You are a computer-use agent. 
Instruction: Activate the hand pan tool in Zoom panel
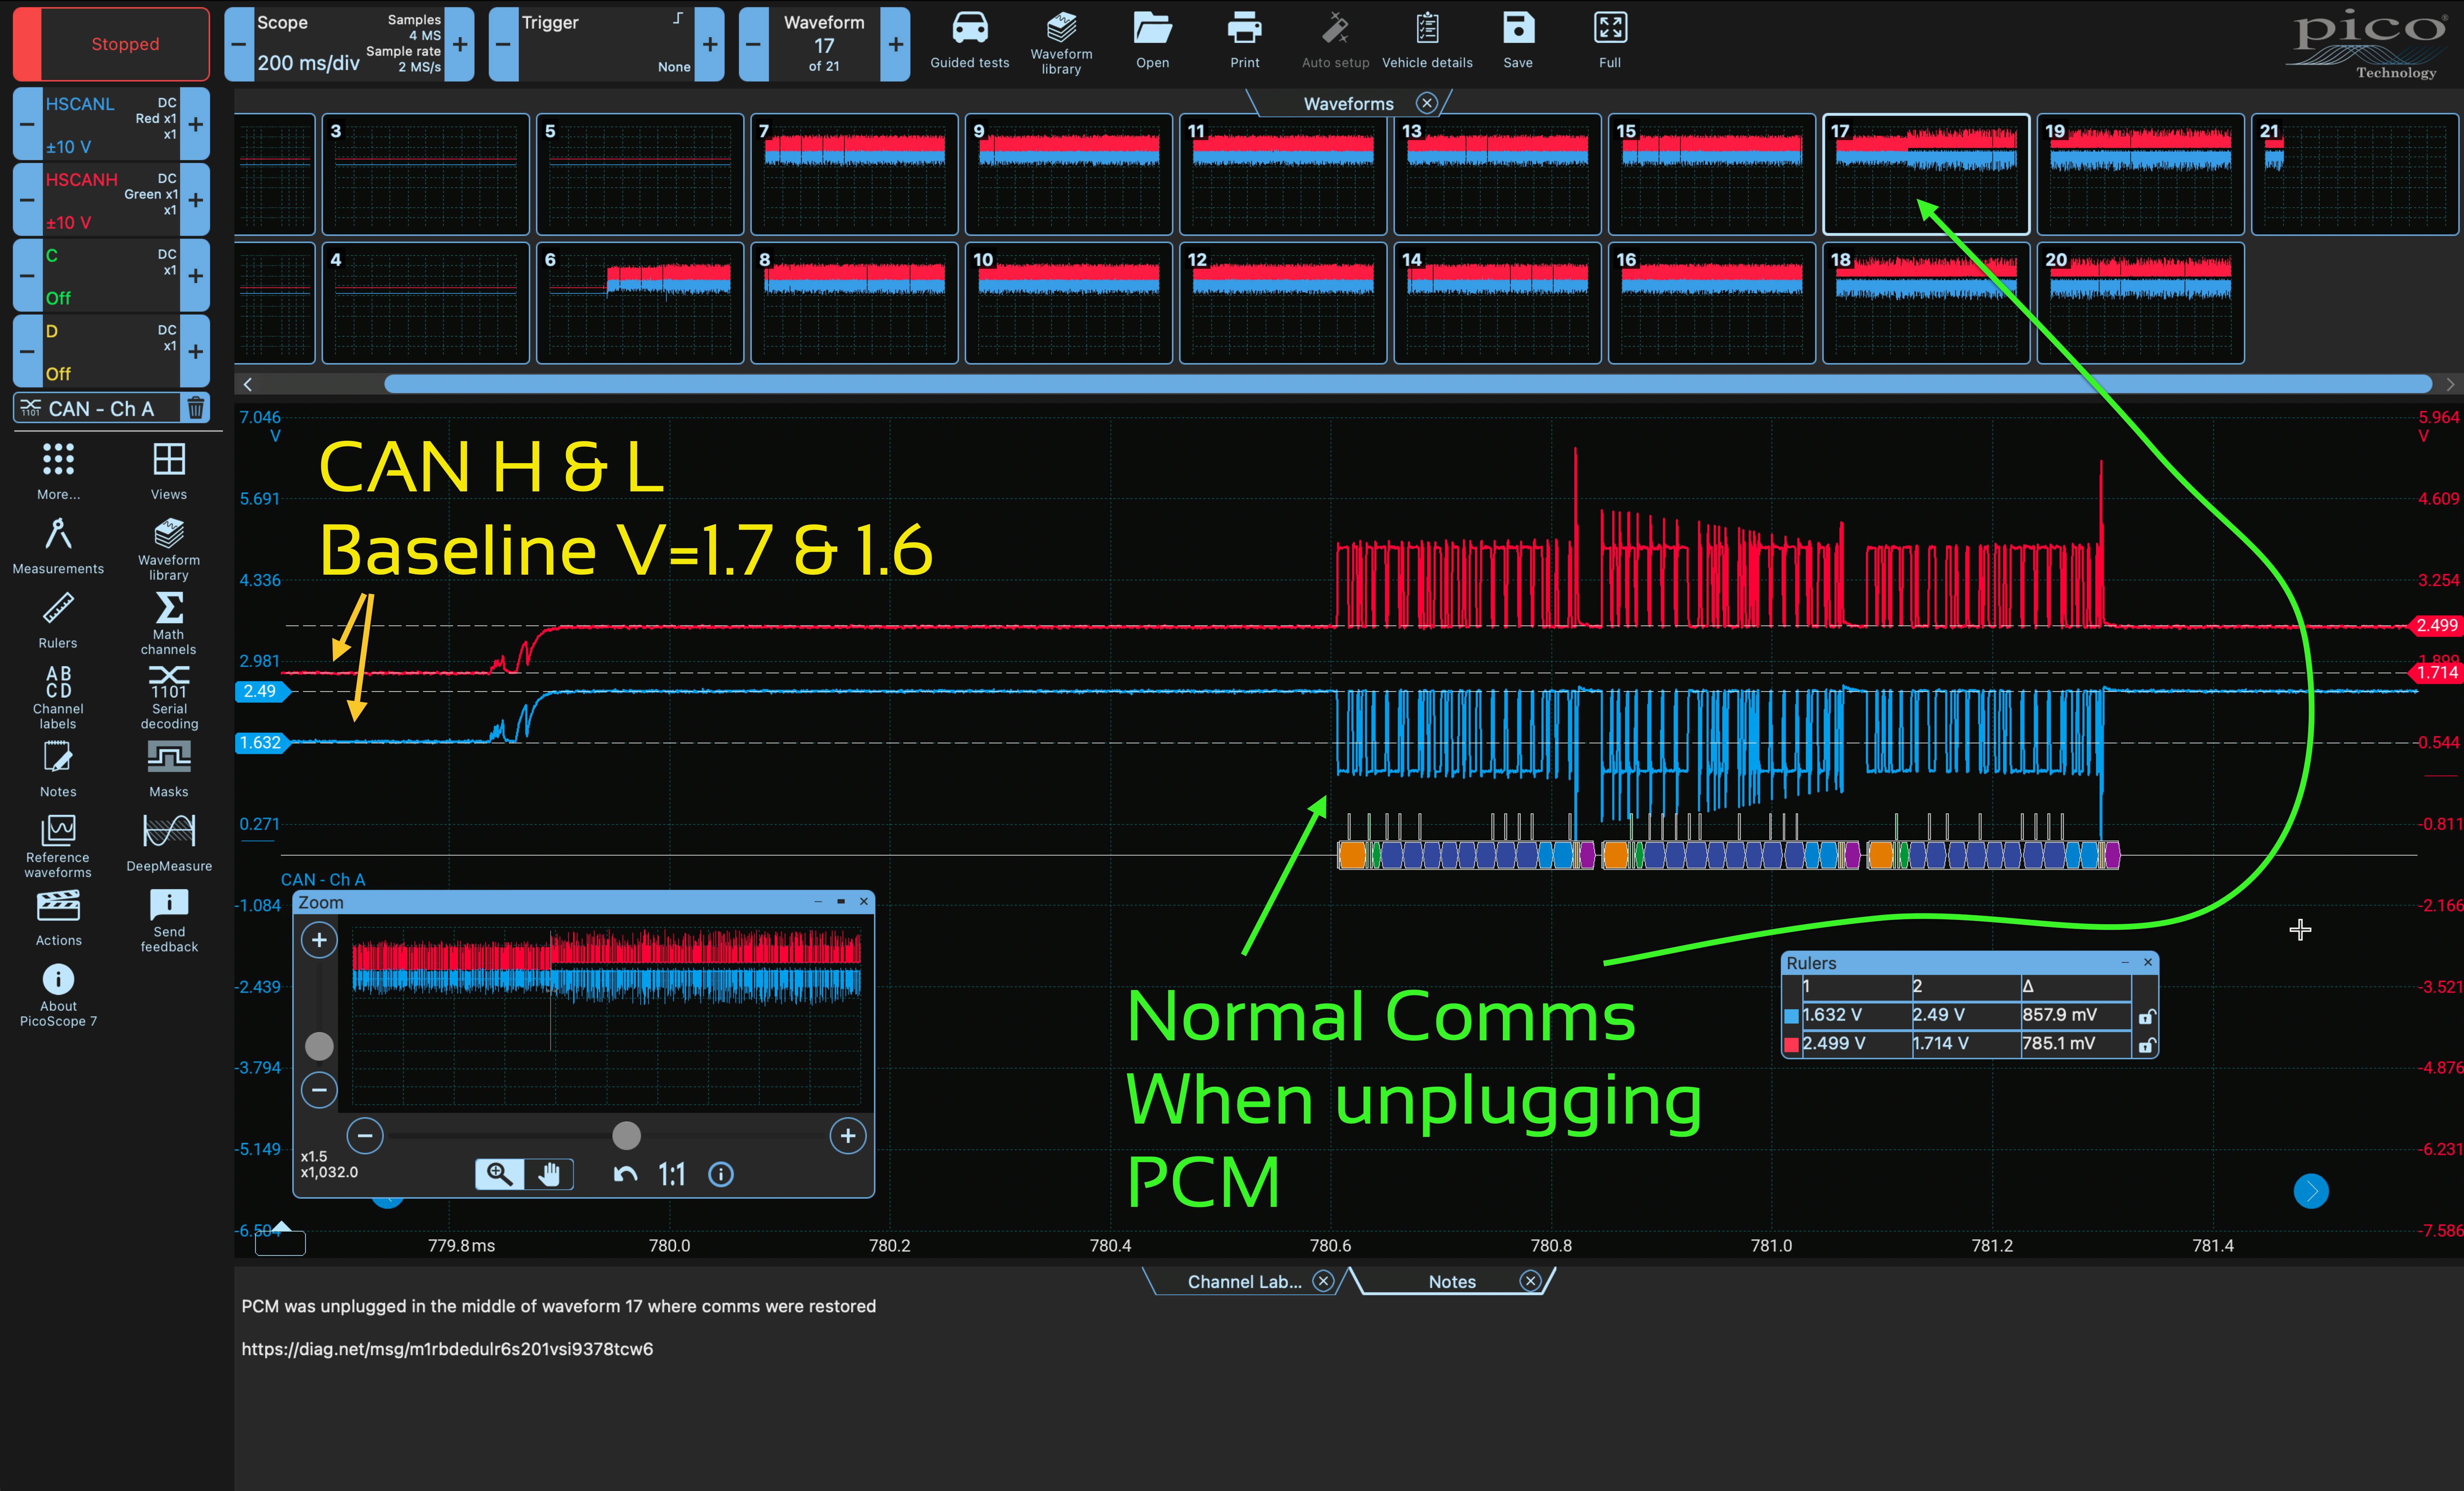click(x=549, y=1174)
